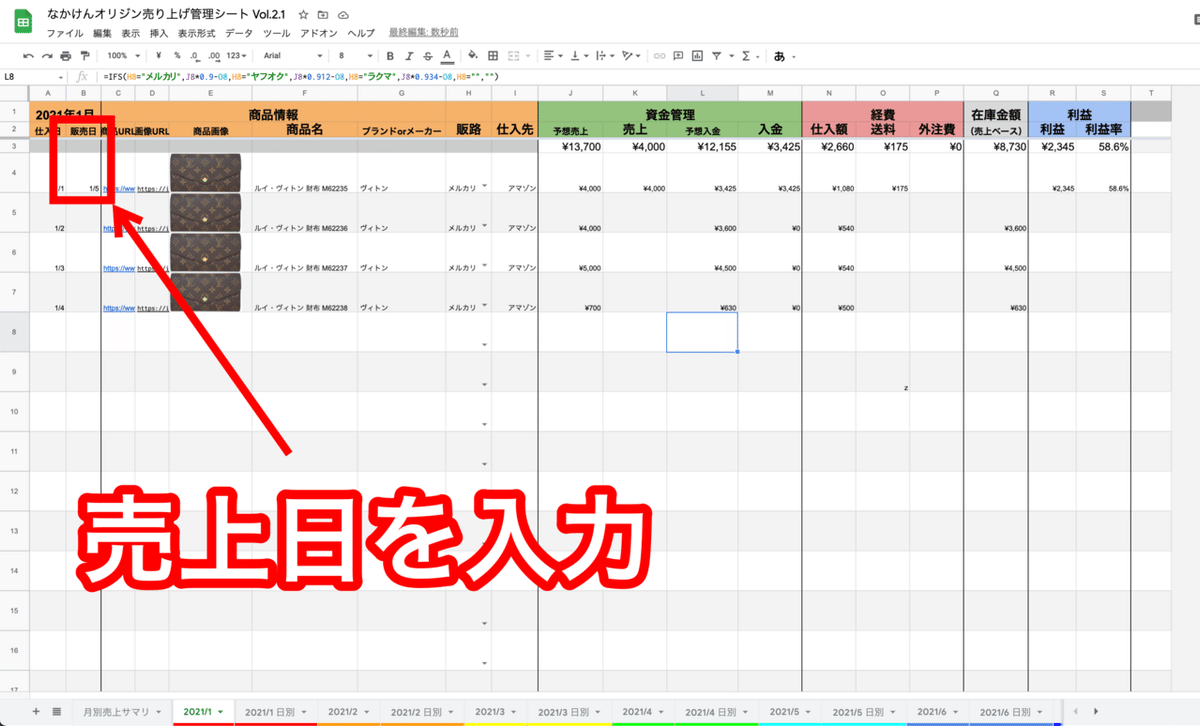Viewport: 1200px width, 726px height.
Task: Open the functions (Σ) menu
Action: coord(748,56)
